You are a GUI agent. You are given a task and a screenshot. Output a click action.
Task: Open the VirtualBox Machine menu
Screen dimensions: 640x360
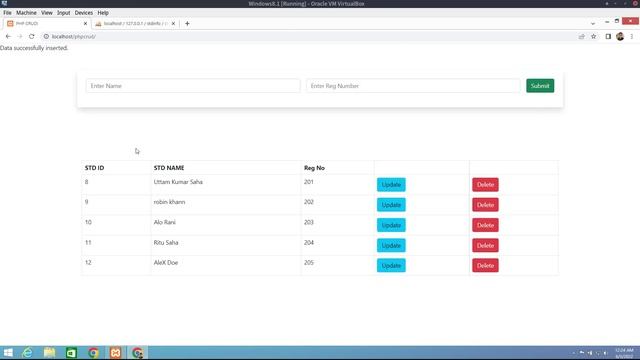click(26, 13)
